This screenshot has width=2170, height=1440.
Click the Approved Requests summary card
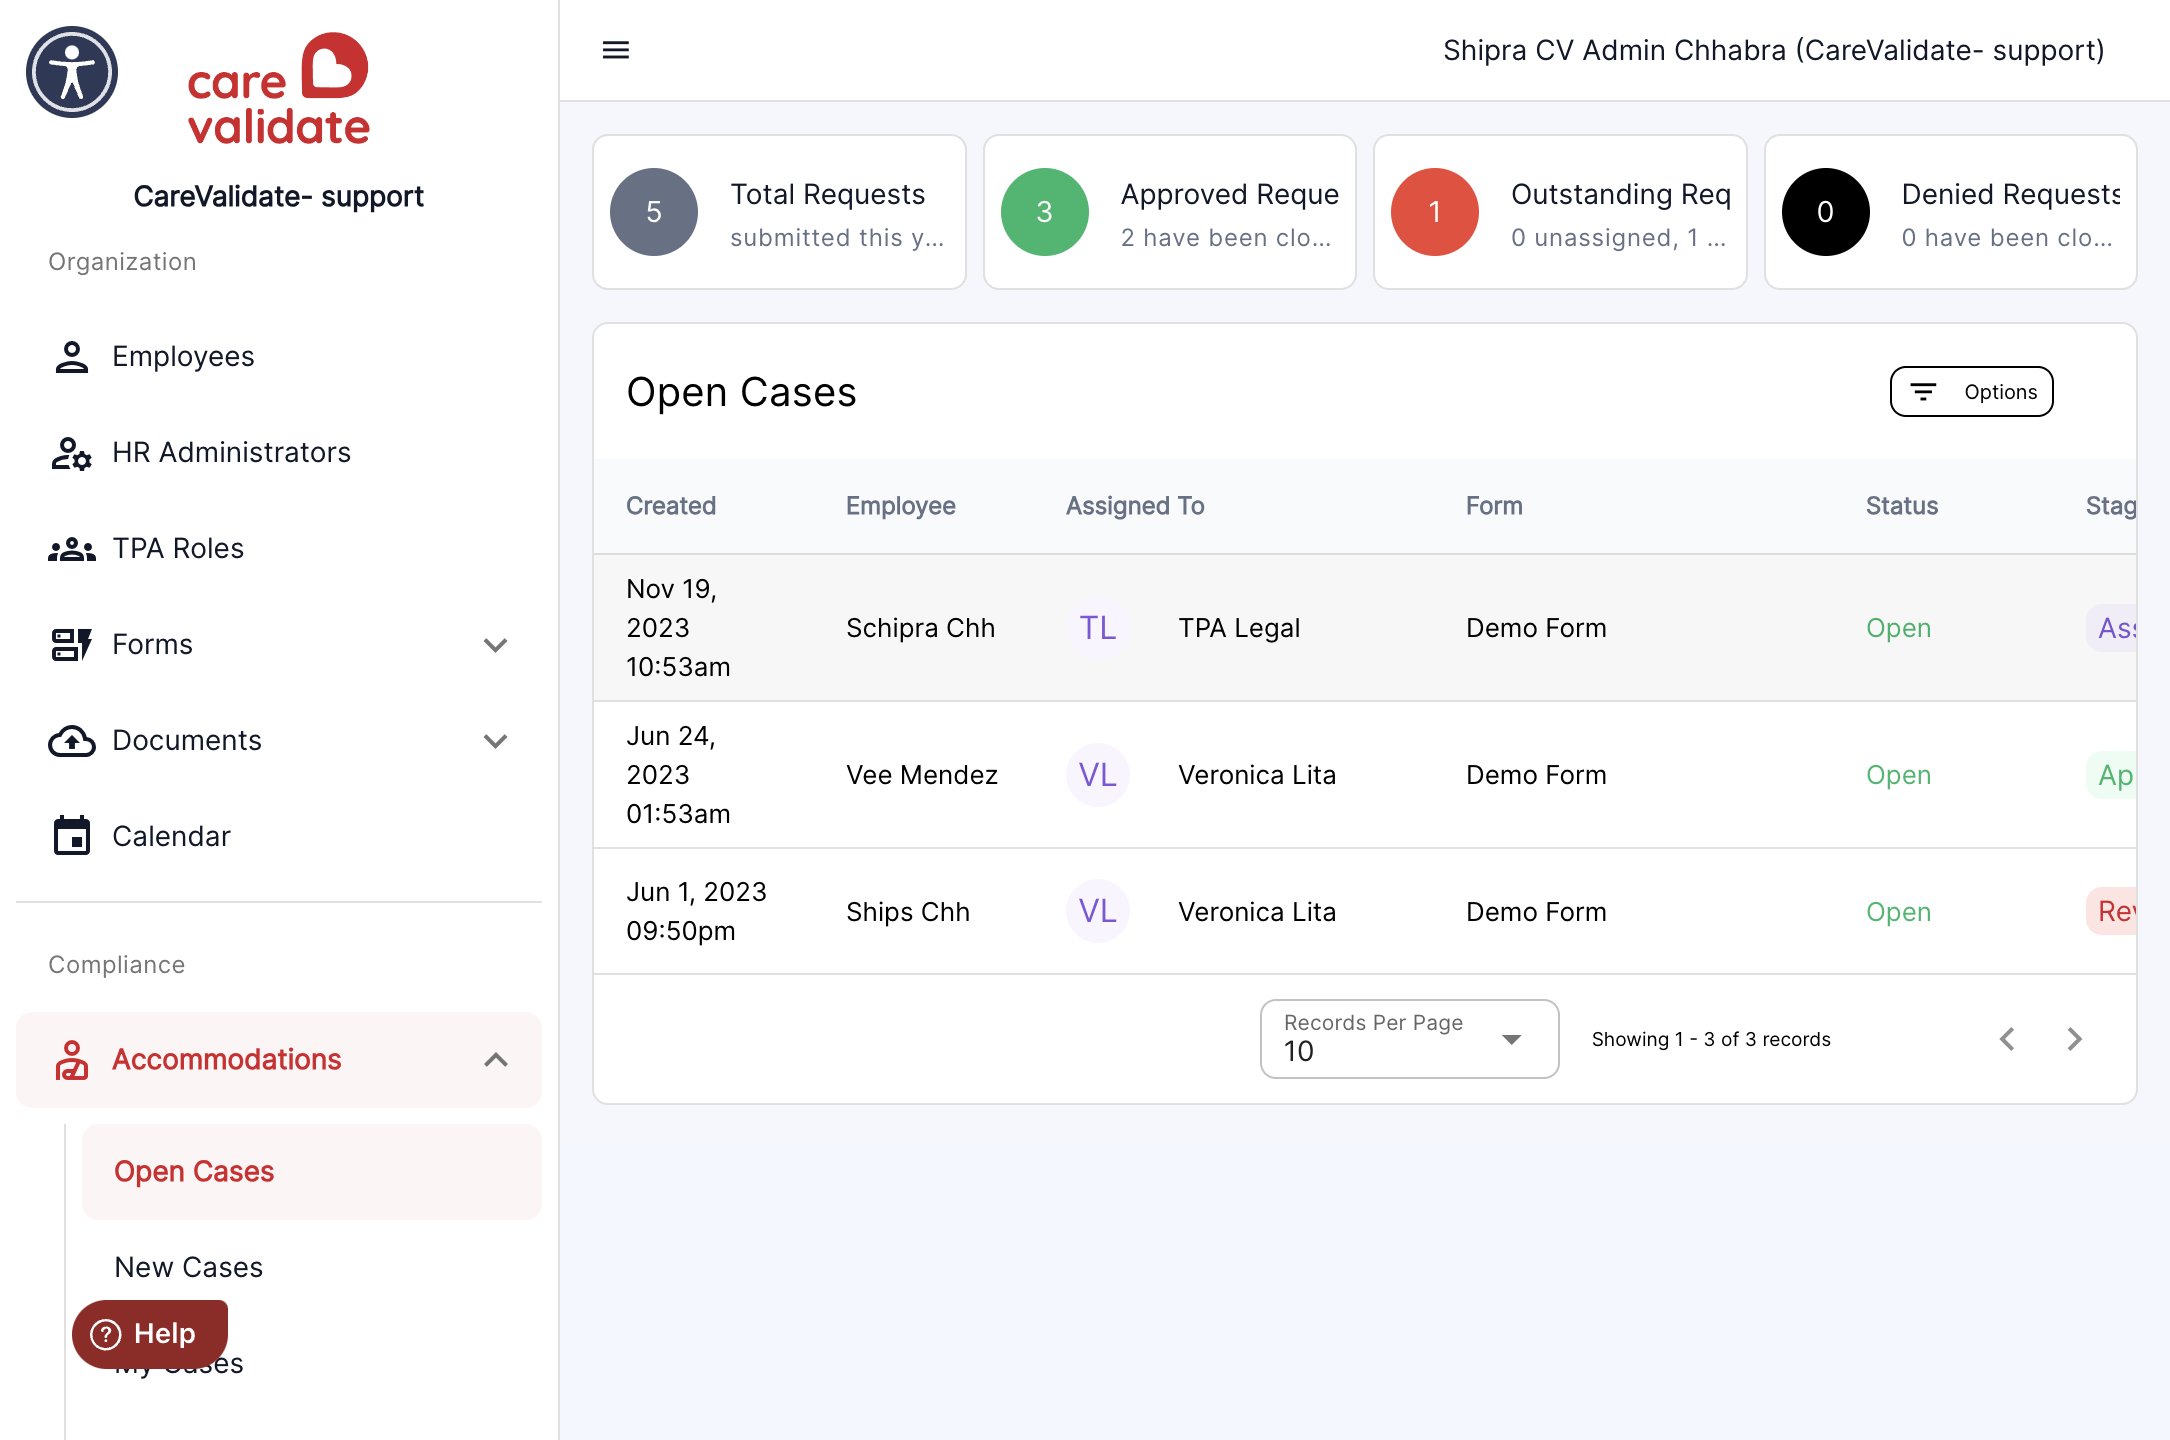(x=1170, y=212)
